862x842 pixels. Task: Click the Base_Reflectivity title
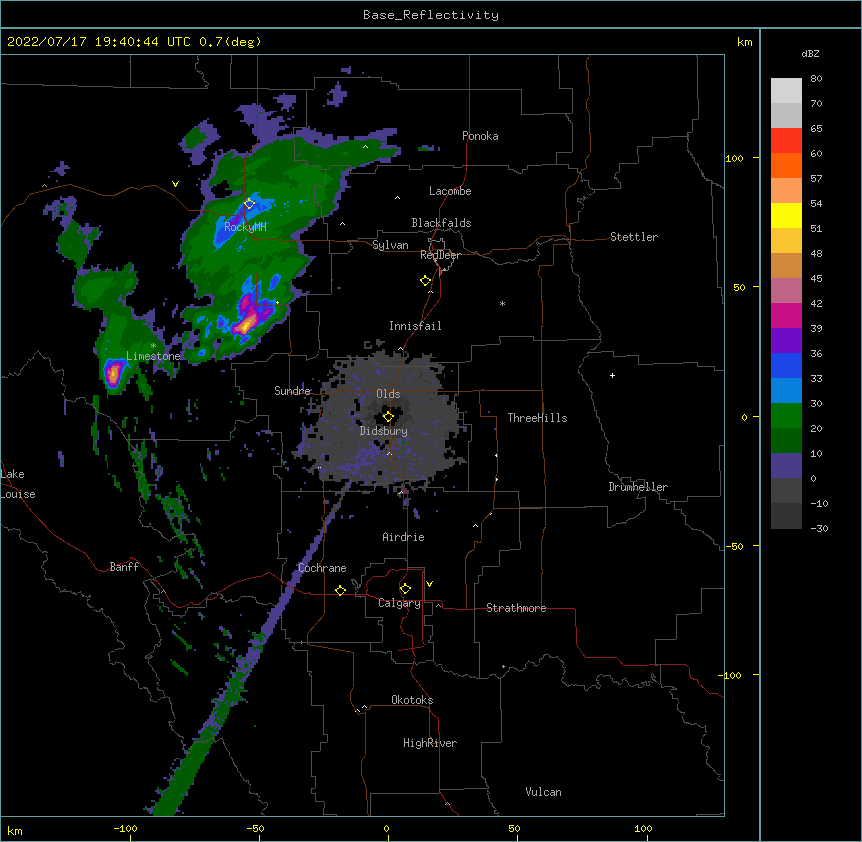pyautogui.click(x=431, y=15)
